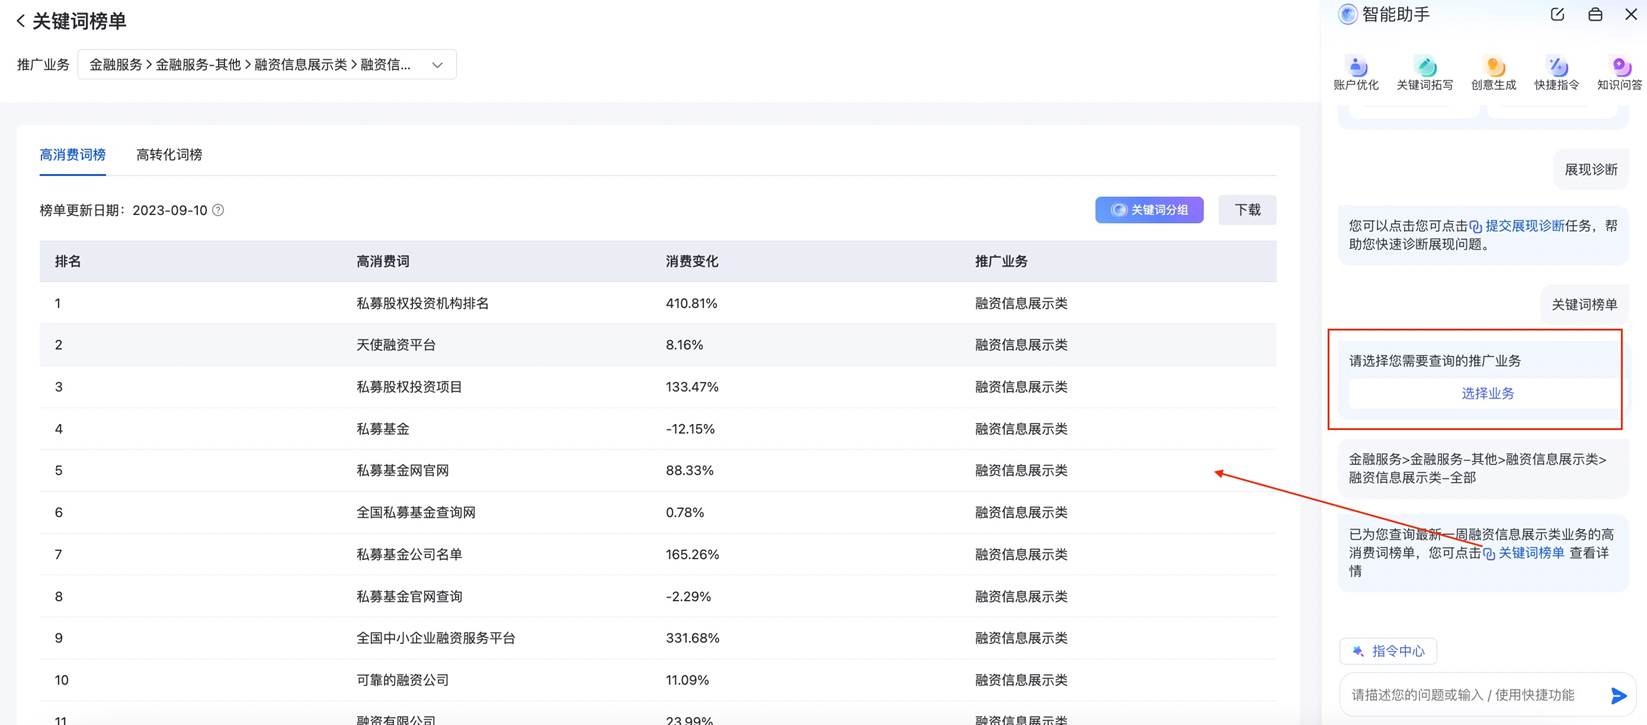The height and width of the screenshot is (725, 1647).
Task: Switch to 高转化词榜 tab
Action: [169, 155]
